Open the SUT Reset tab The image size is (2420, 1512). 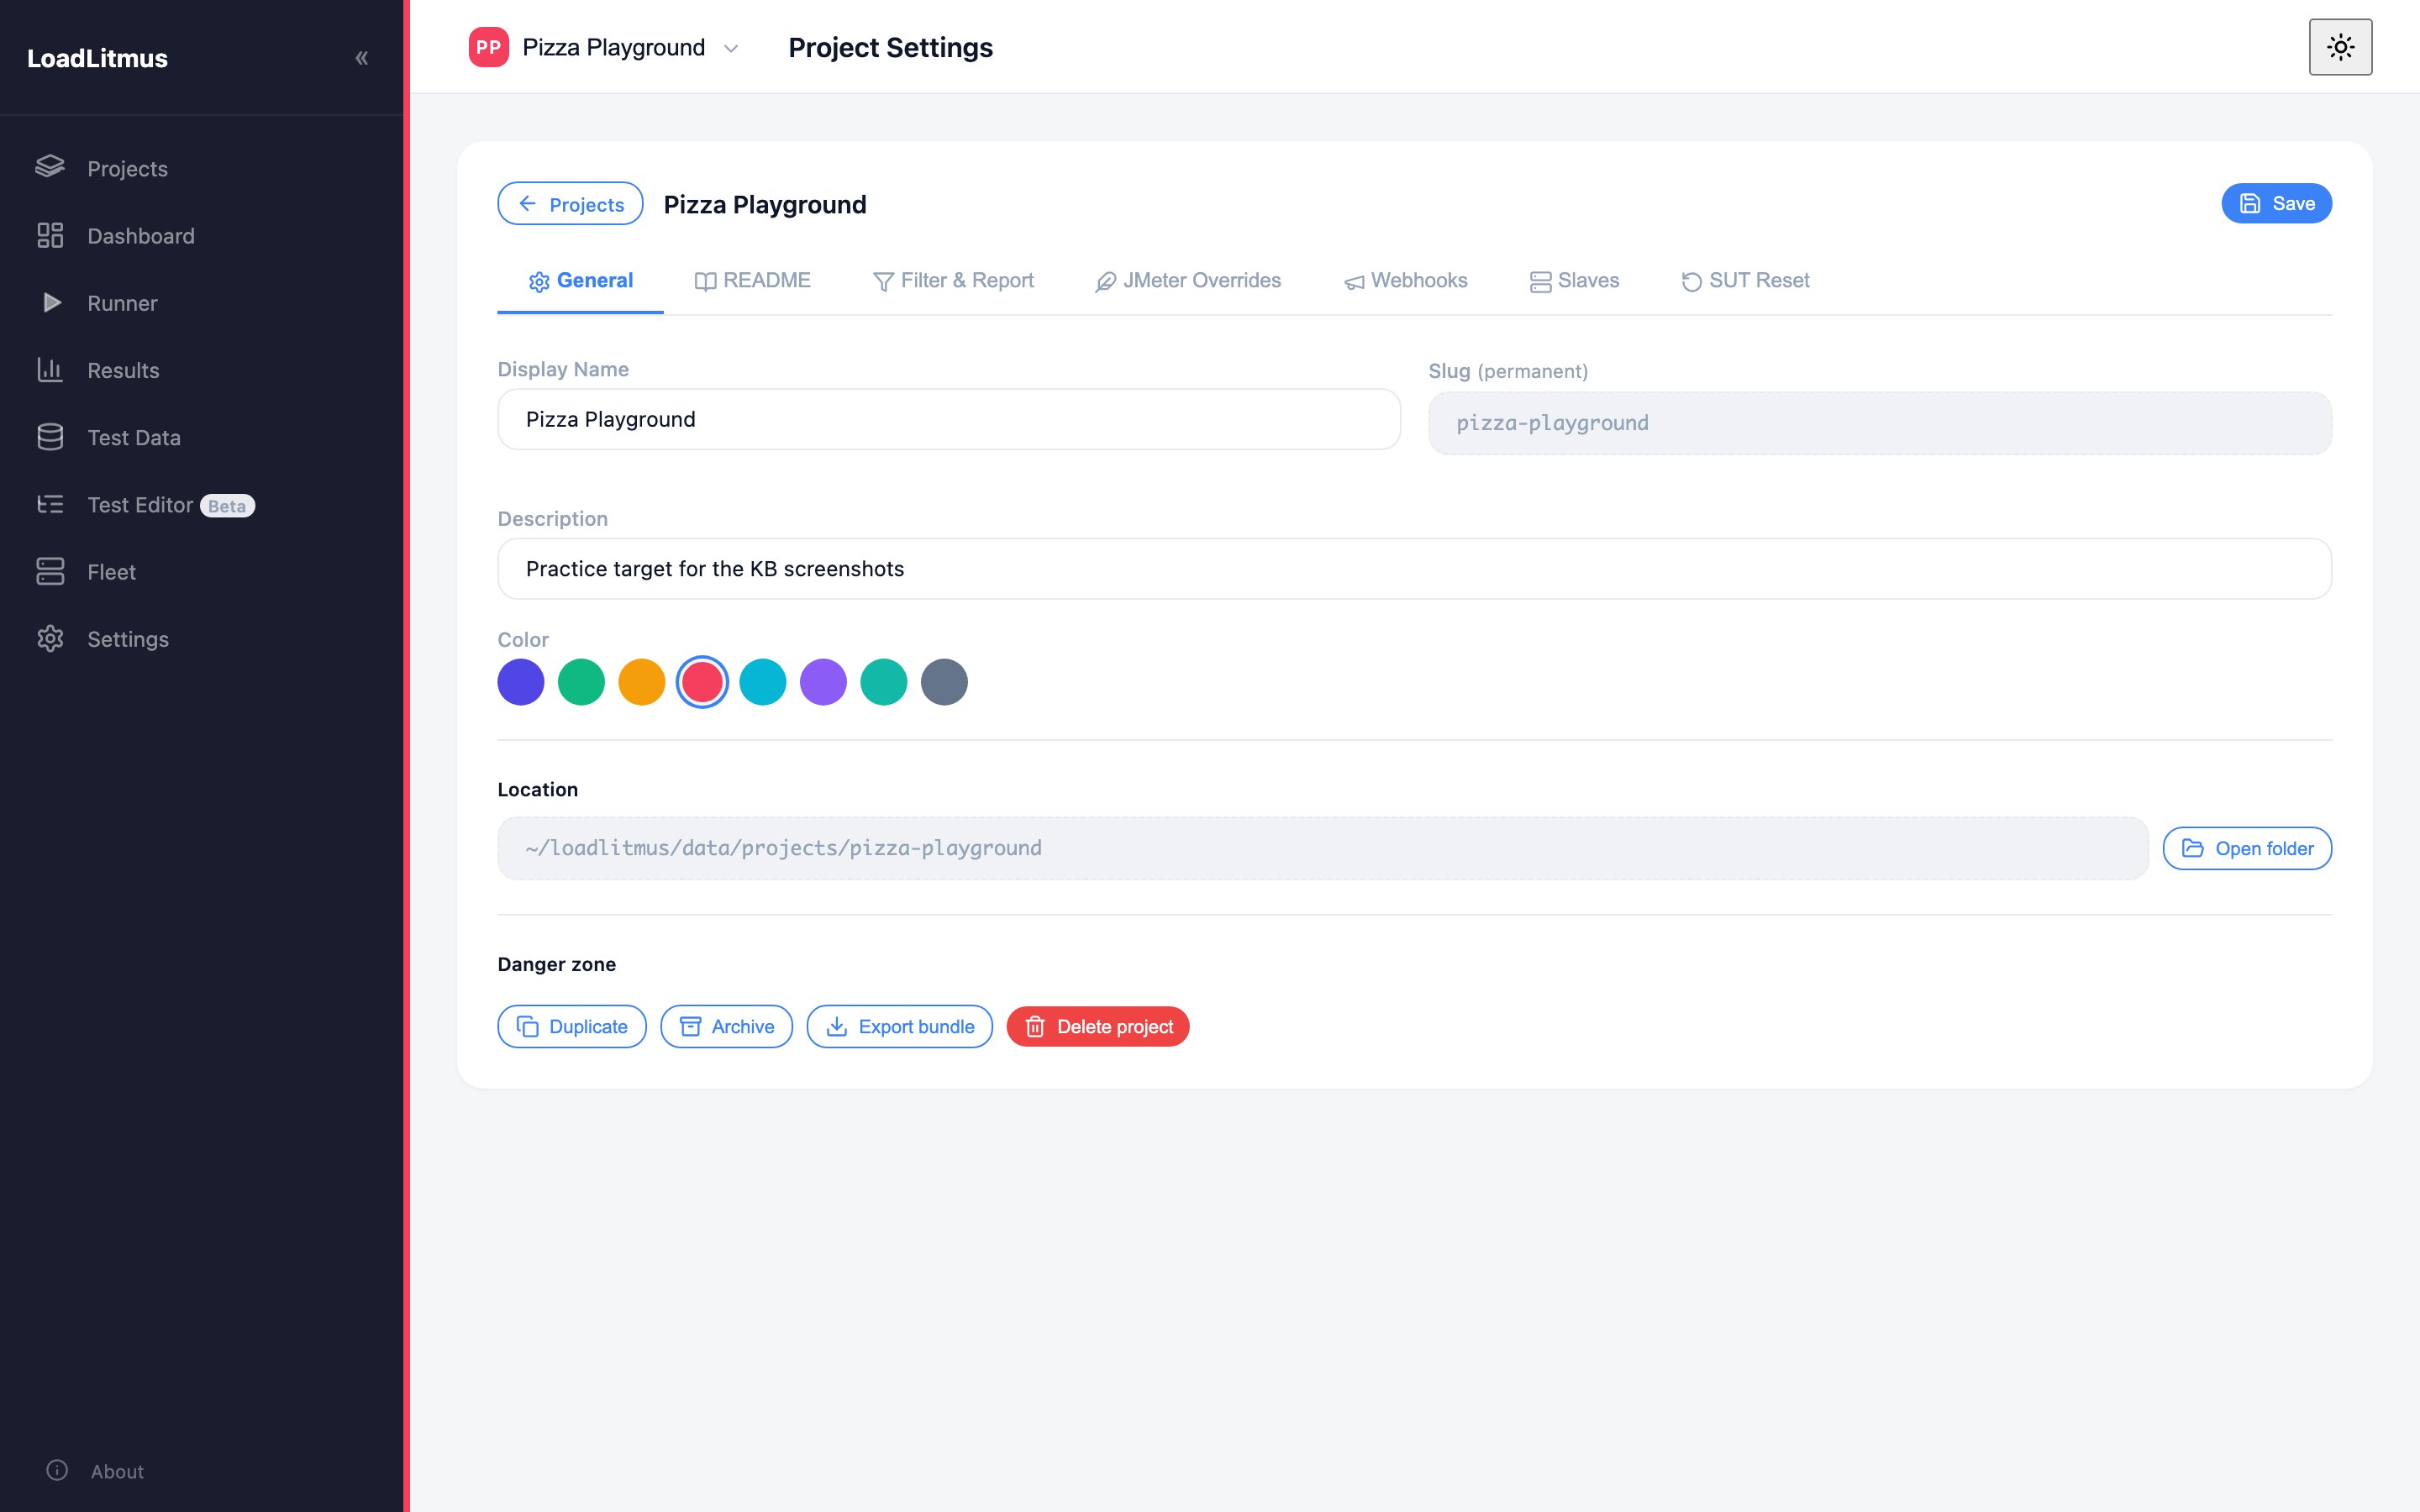(1745, 281)
